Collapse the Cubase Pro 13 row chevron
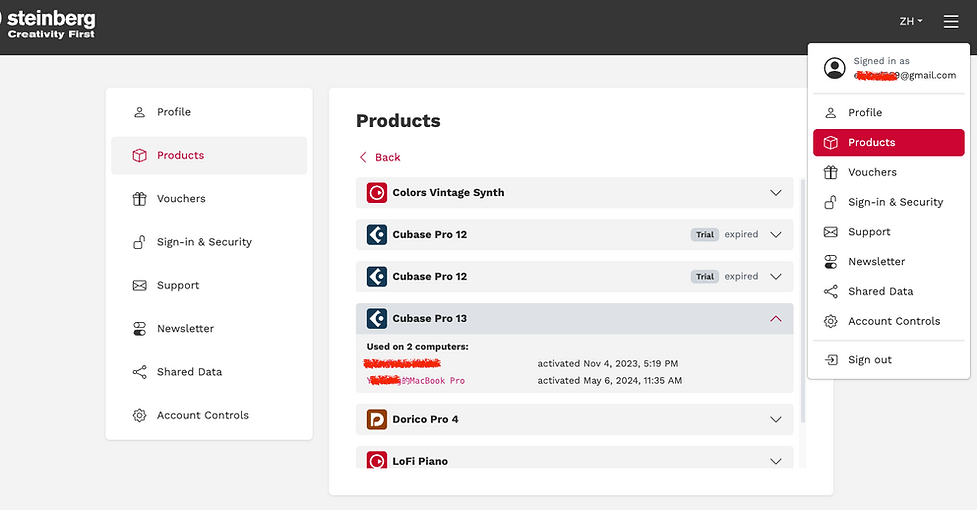The image size is (977, 510). pos(776,319)
